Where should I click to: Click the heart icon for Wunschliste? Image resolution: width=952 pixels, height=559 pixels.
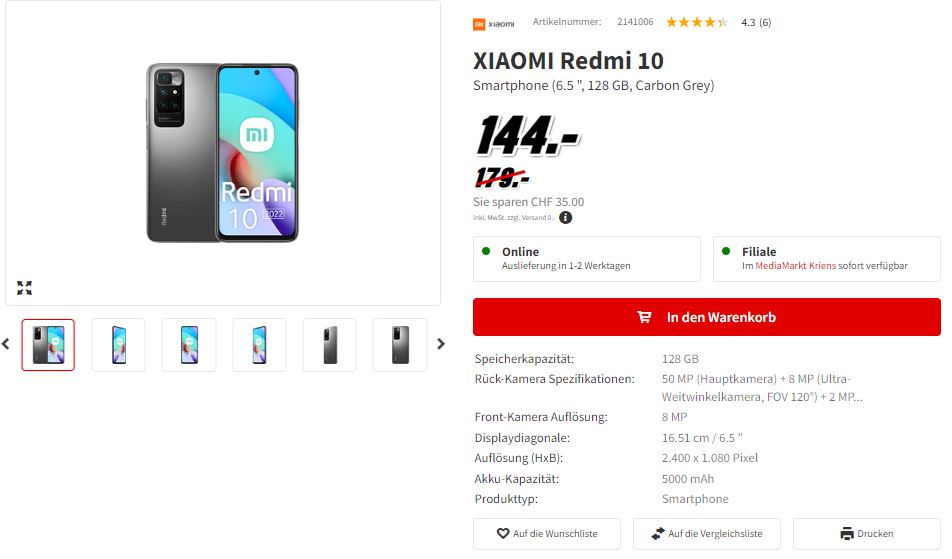(x=503, y=534)
